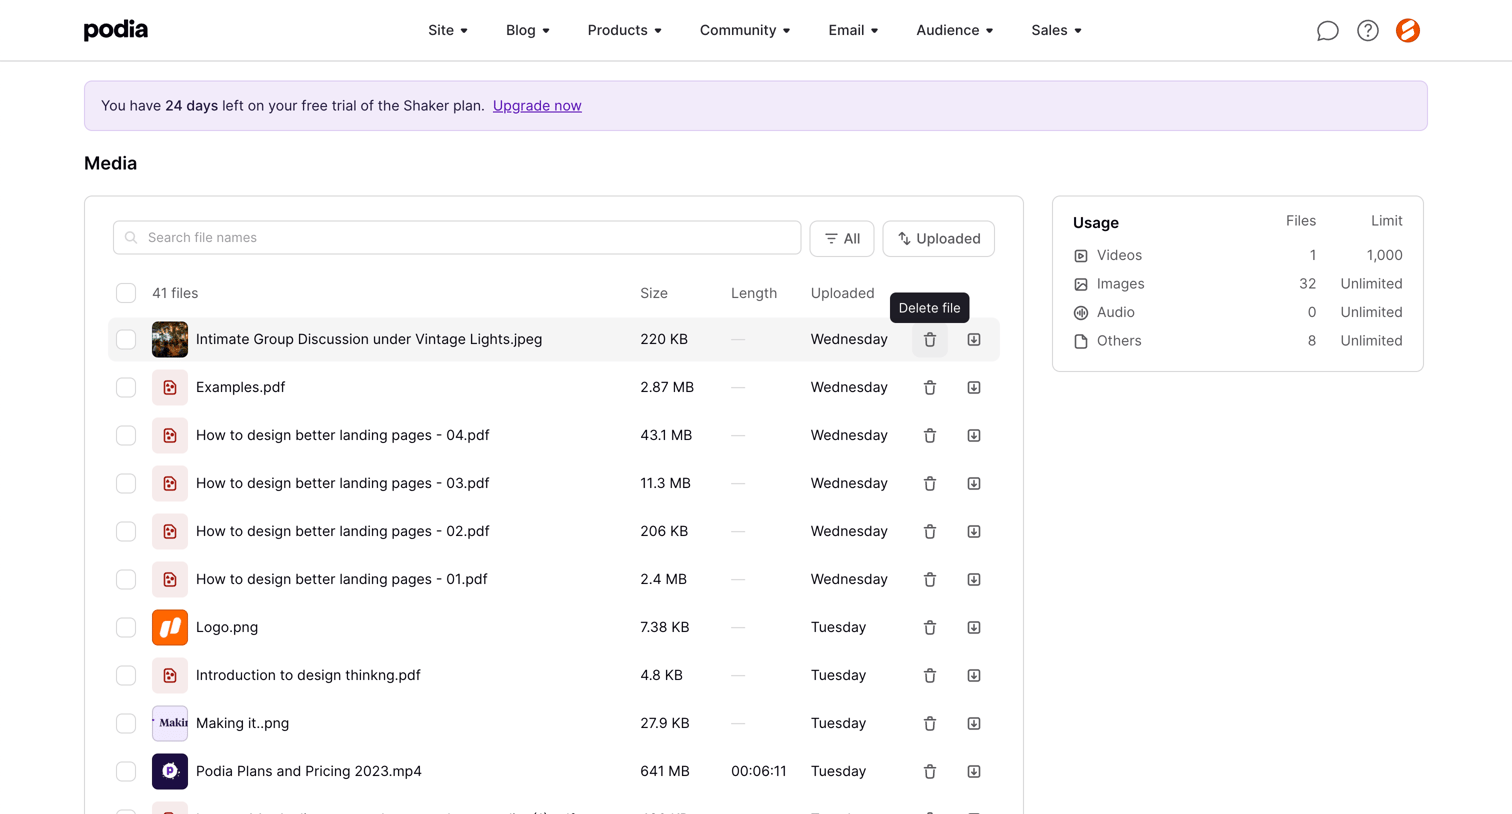Delete Introduction to design thinkng.pdf
Screen dimensions: 1512x814
tap(930, 676)
